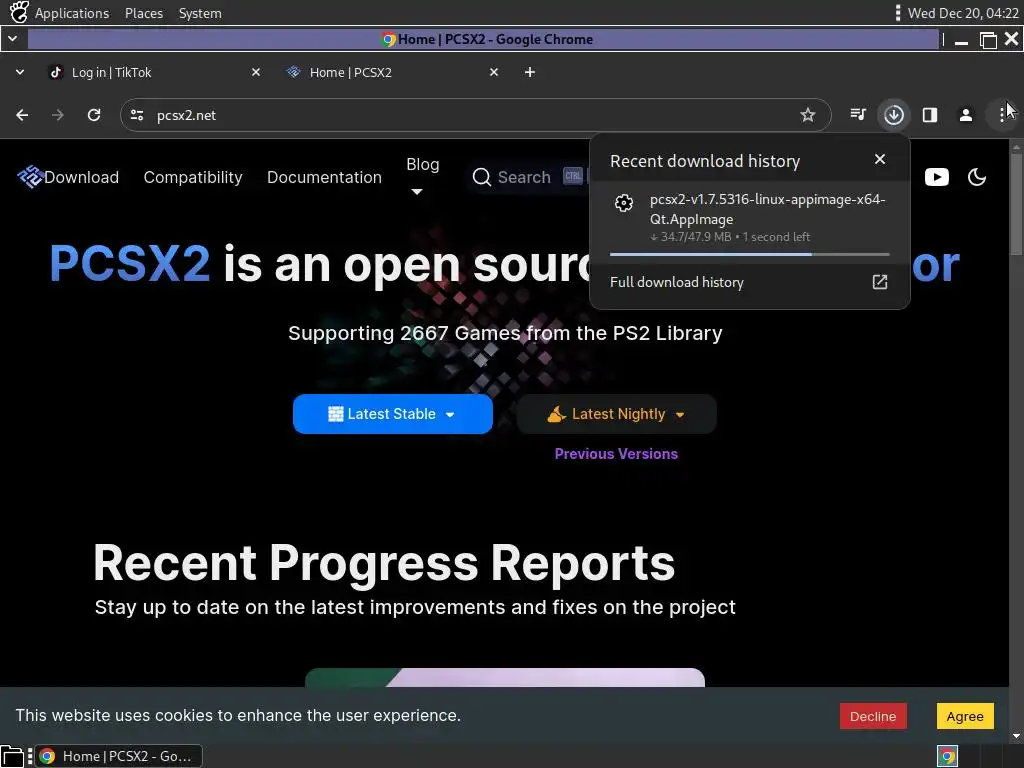Close the Home | PCSX2 tab
The width and height of the screenshot is (1024, 768).
pos(494,72)
